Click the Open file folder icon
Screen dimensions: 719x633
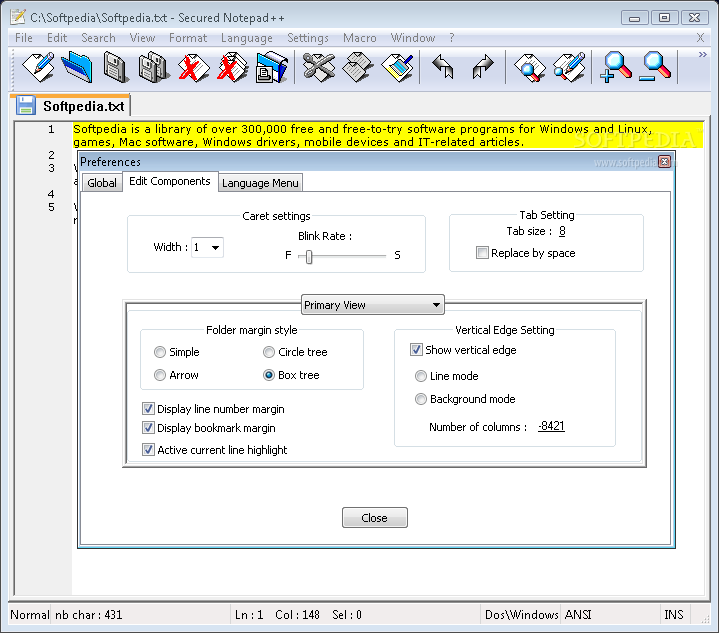[77, 67]
